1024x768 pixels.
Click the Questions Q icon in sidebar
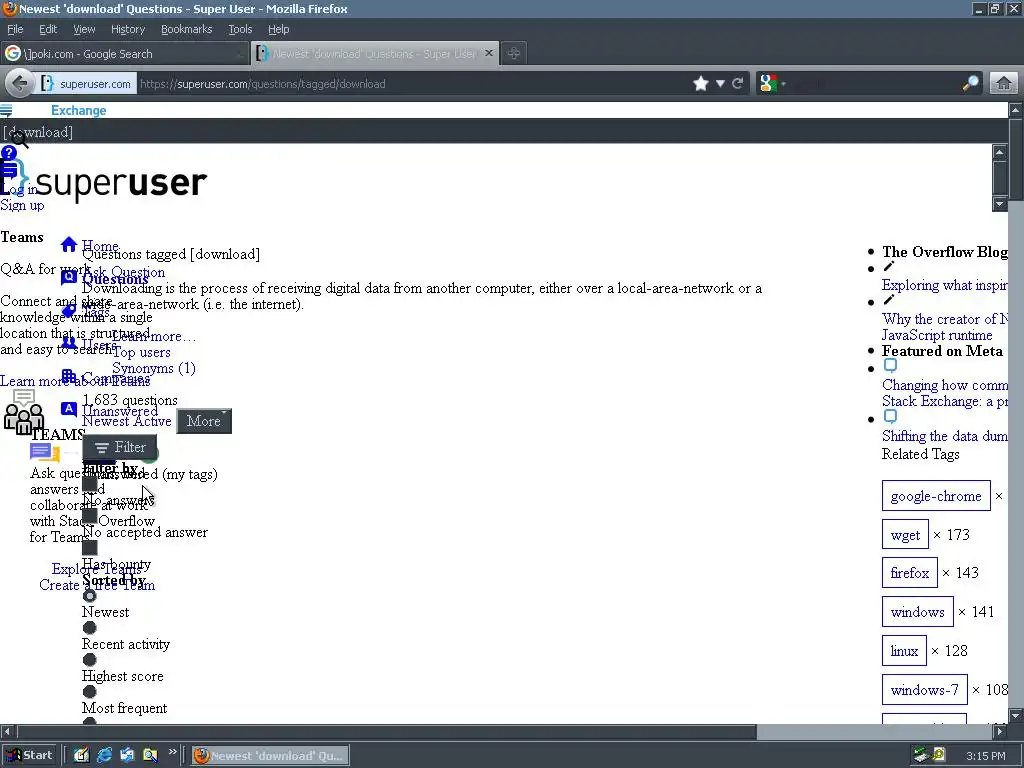(x=69, y=277)
